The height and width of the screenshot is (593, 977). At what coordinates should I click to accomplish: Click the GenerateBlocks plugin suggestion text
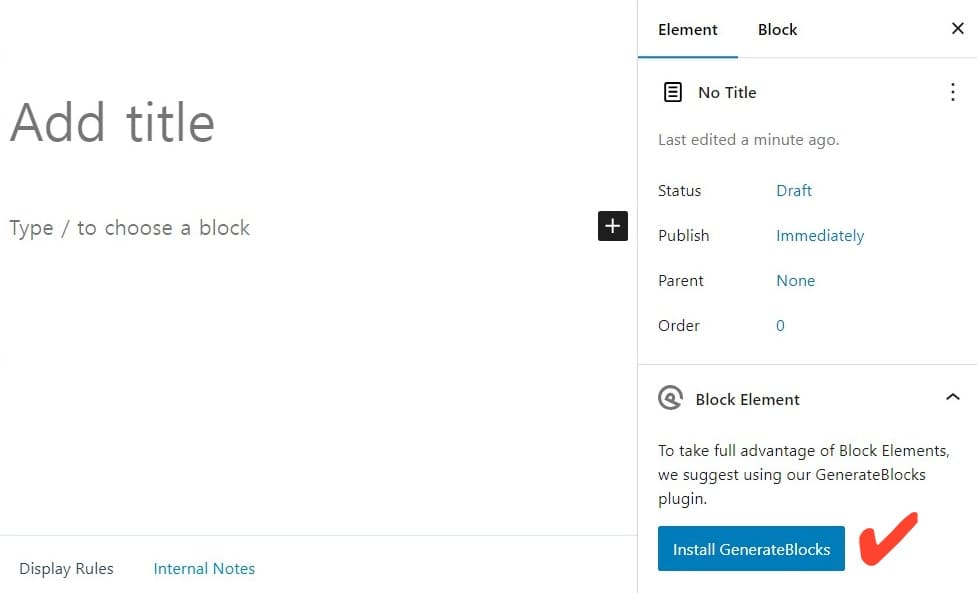click(x=804, y=475)
